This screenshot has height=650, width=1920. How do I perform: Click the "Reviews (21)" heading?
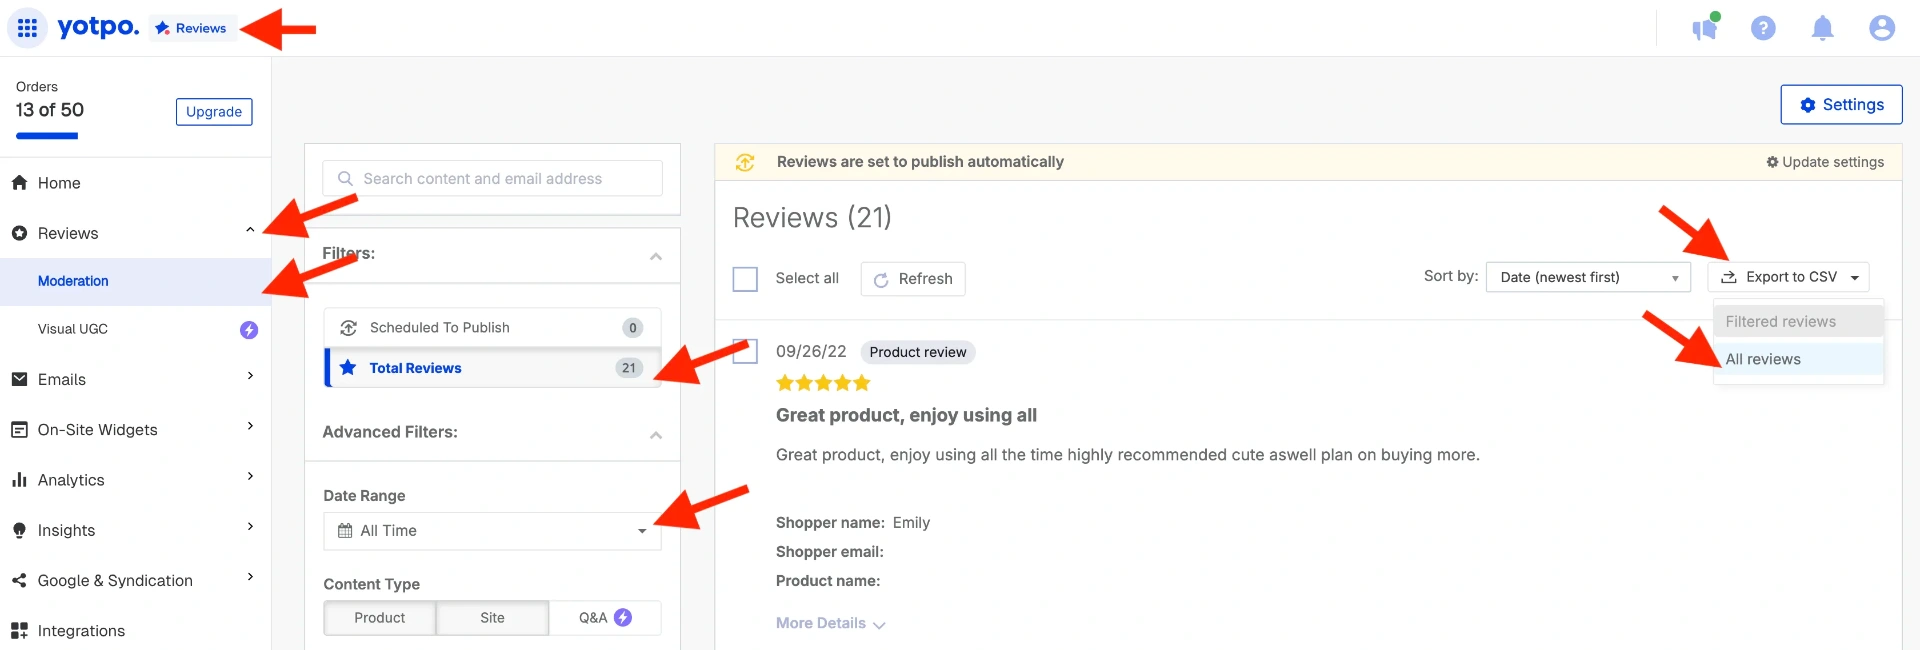[812, 218]
